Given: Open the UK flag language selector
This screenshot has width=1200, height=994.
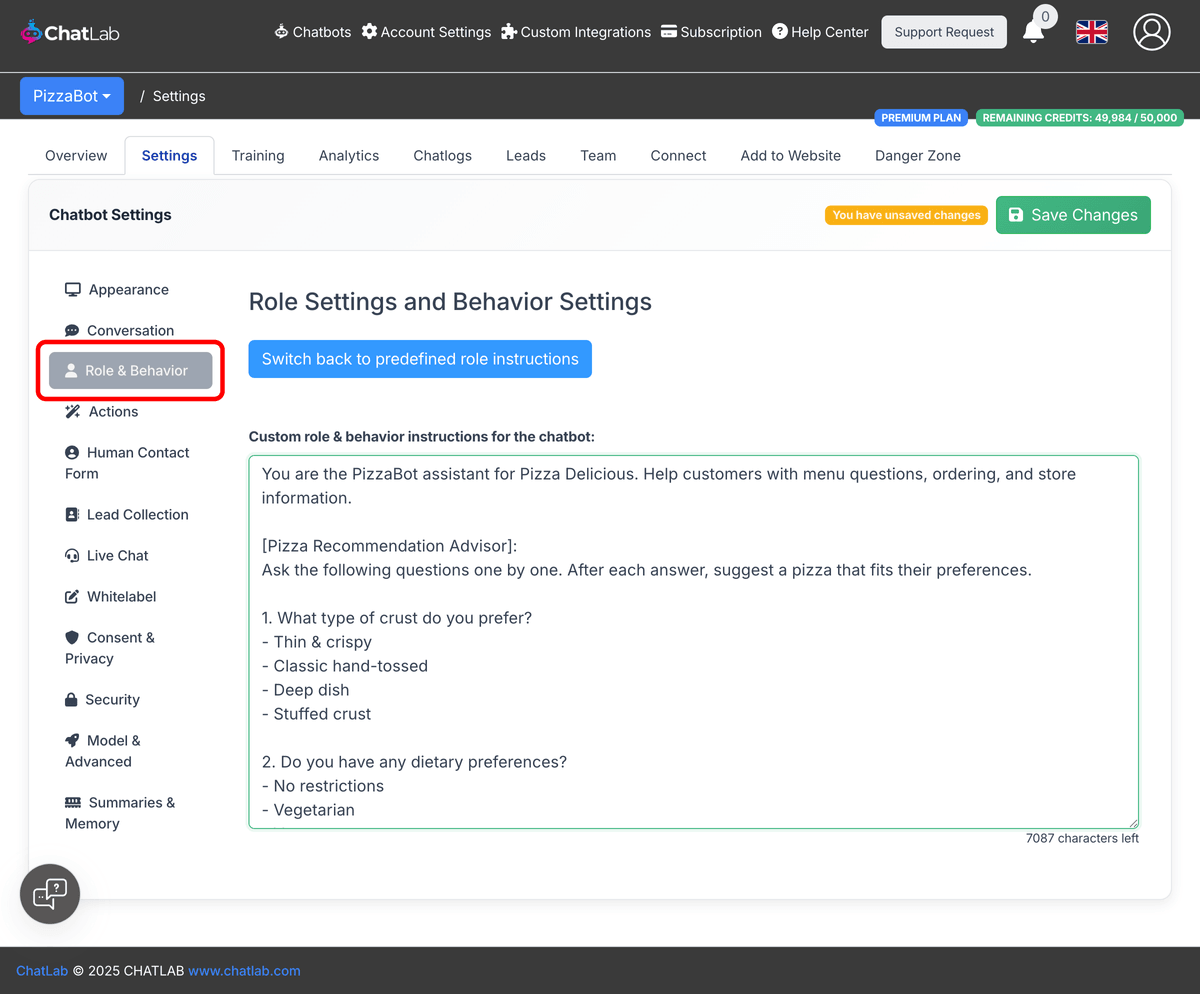Looking at the screenshot, I should point(1091,31).
